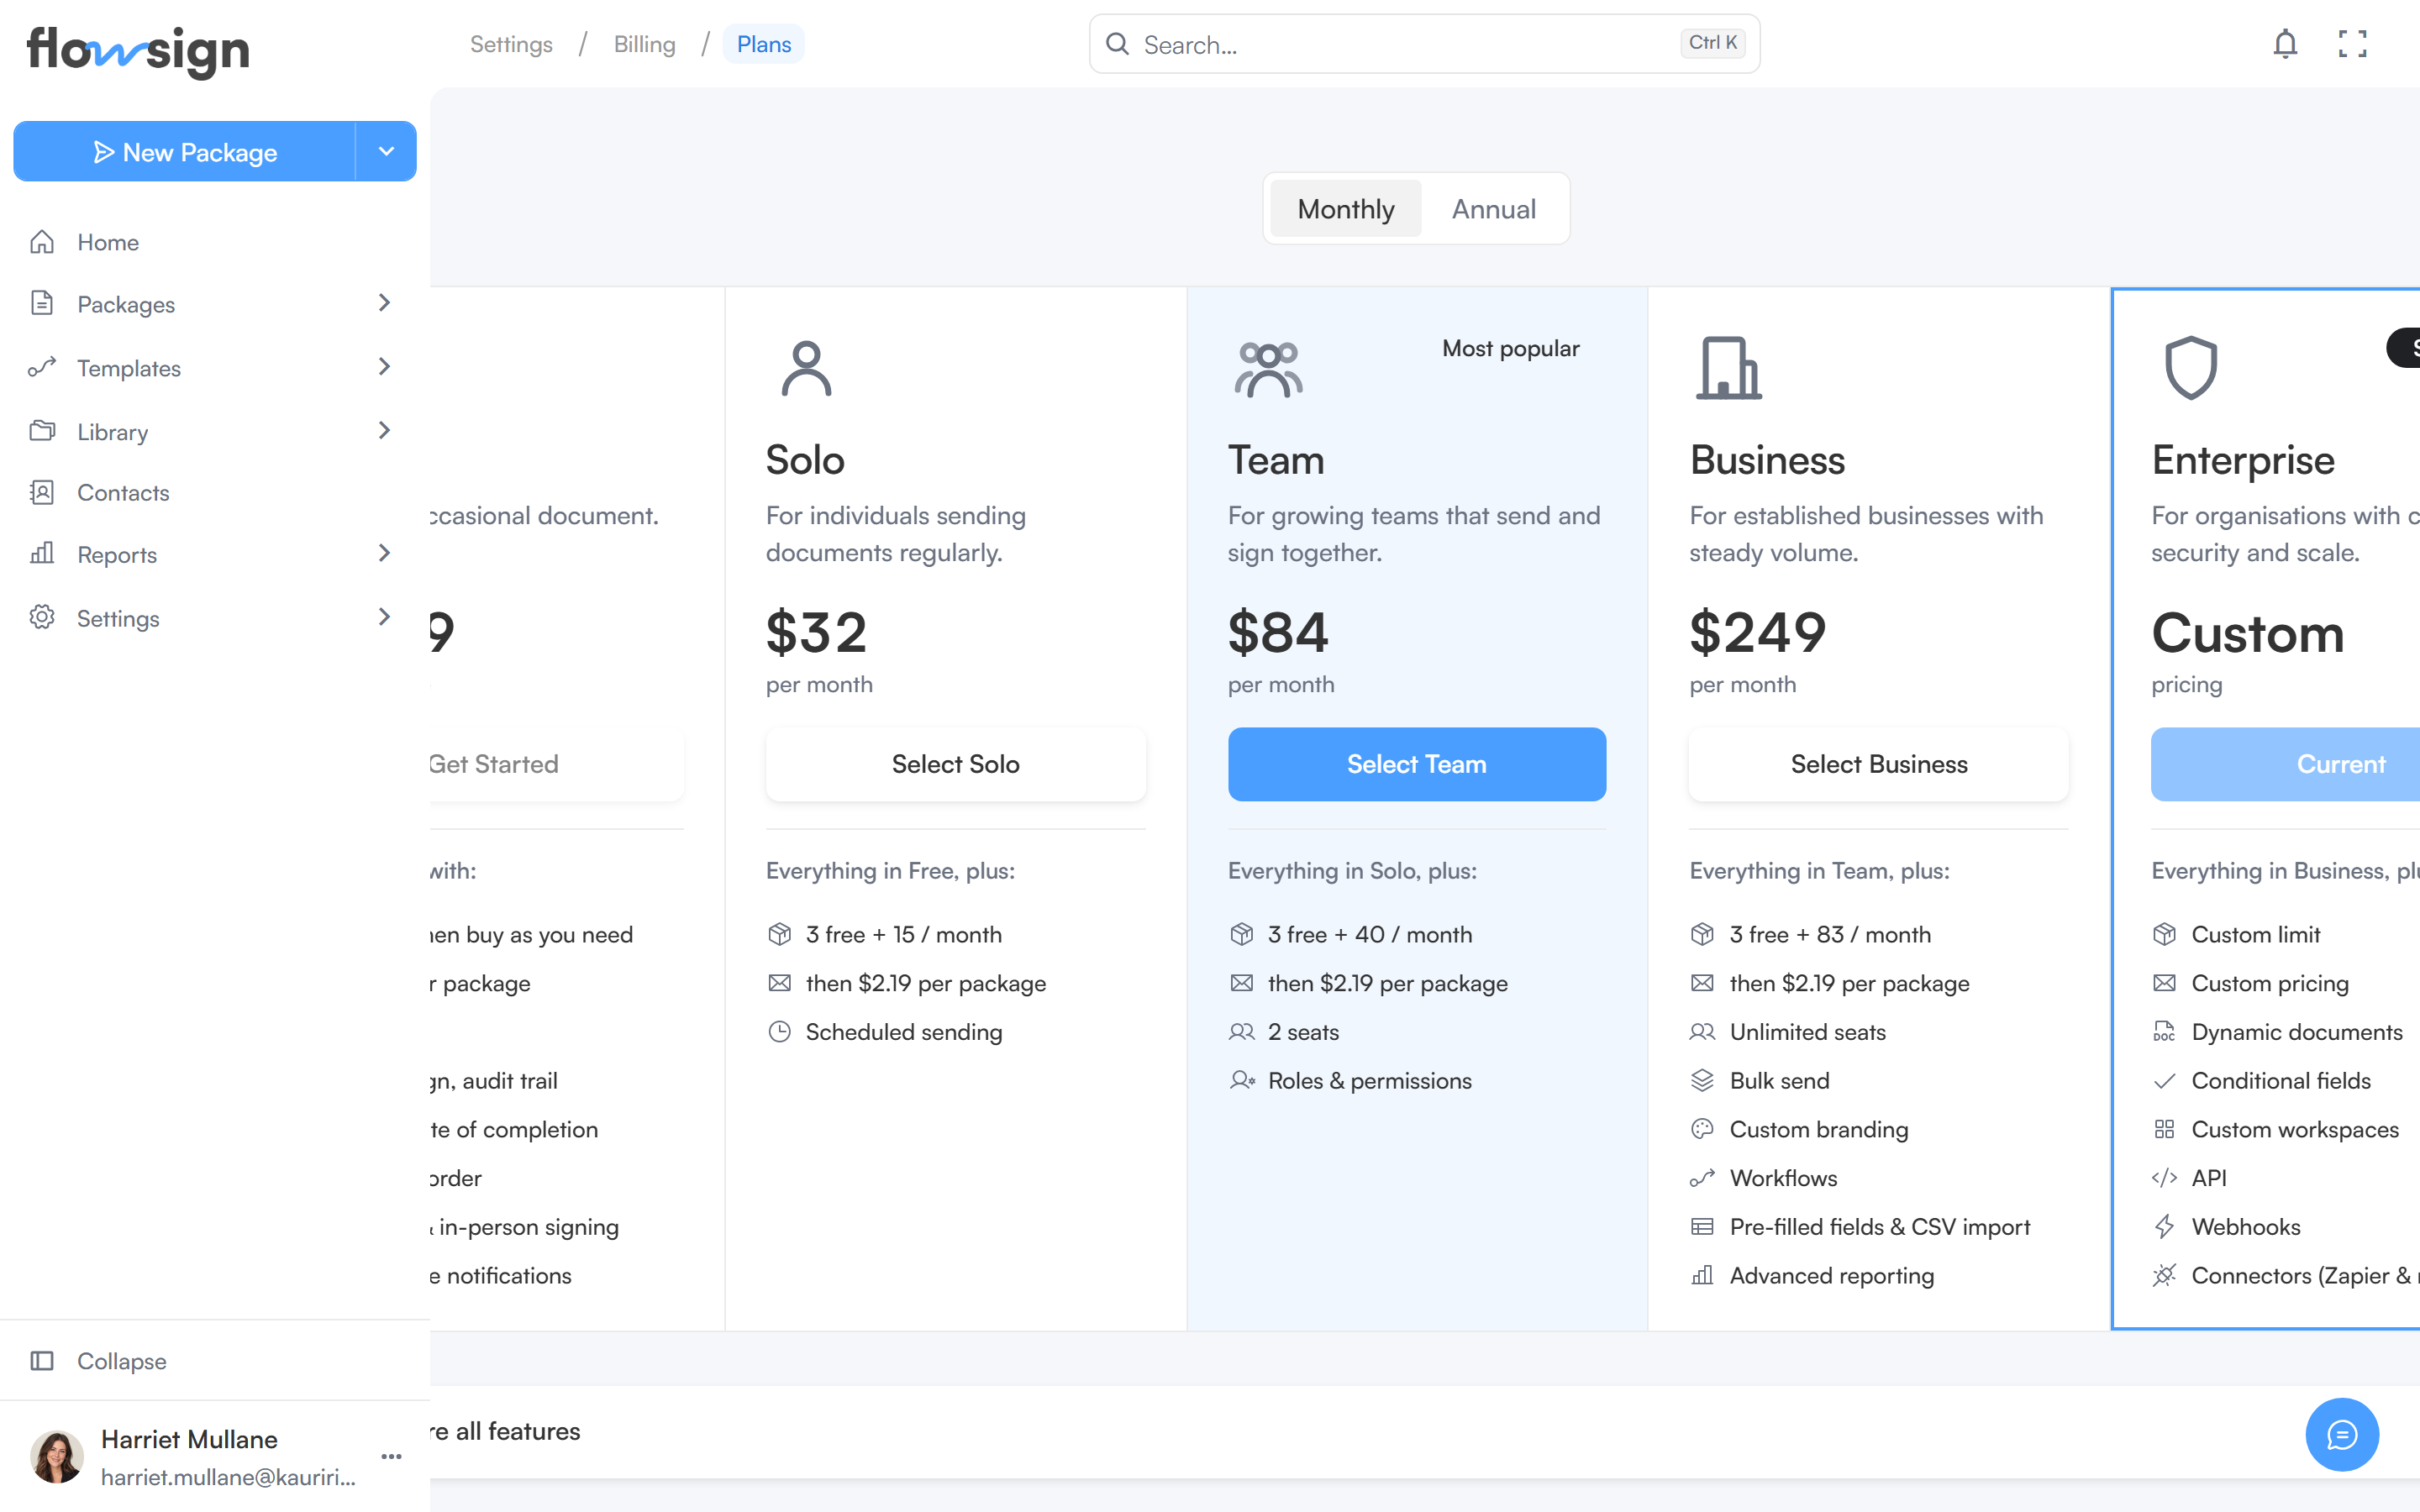Click "Workflows" feature text
The height and width of the screenshot is (1512, 2420).
point(1783,1178)
